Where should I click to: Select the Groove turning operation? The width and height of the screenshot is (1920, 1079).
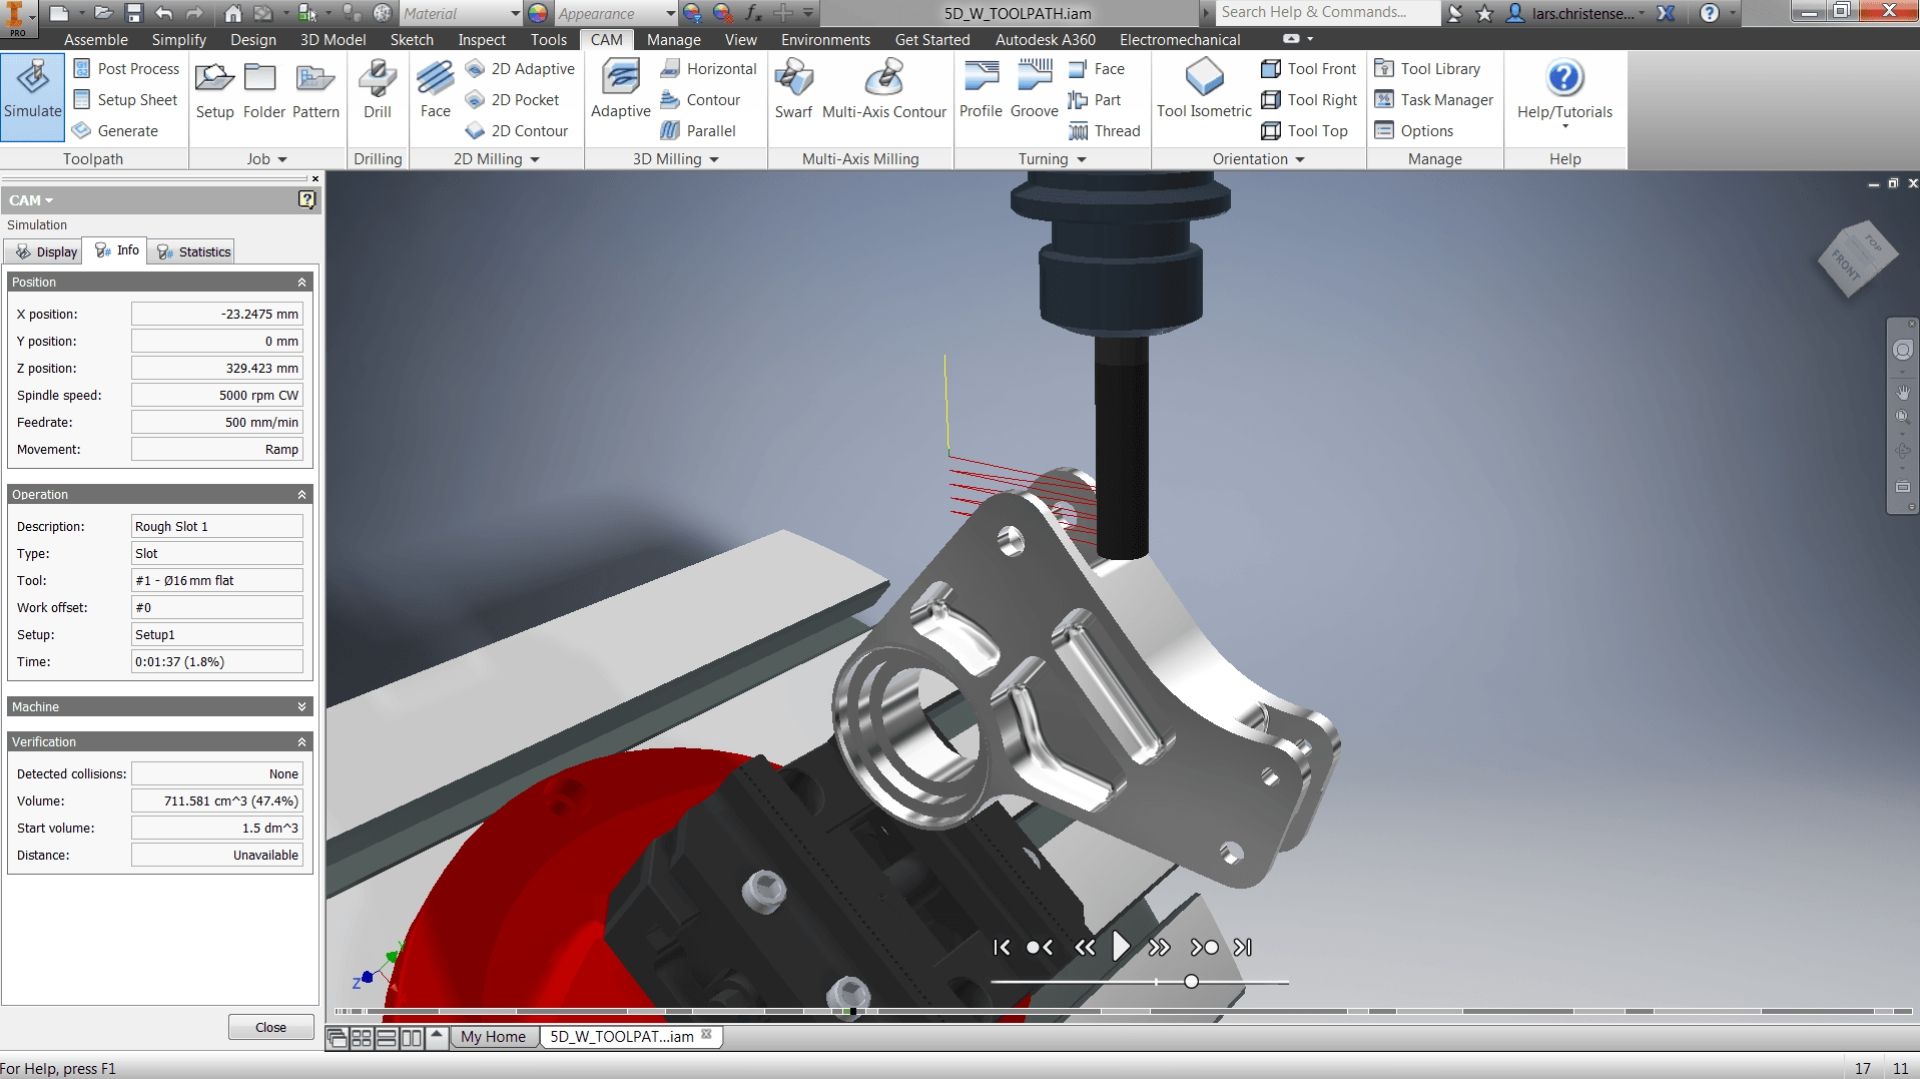1035,88
